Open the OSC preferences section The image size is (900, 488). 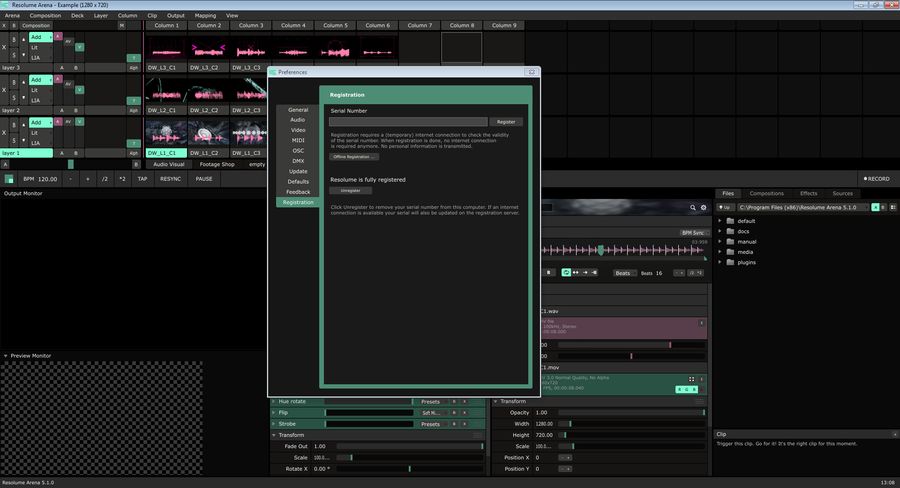click(x=298, y=151)
